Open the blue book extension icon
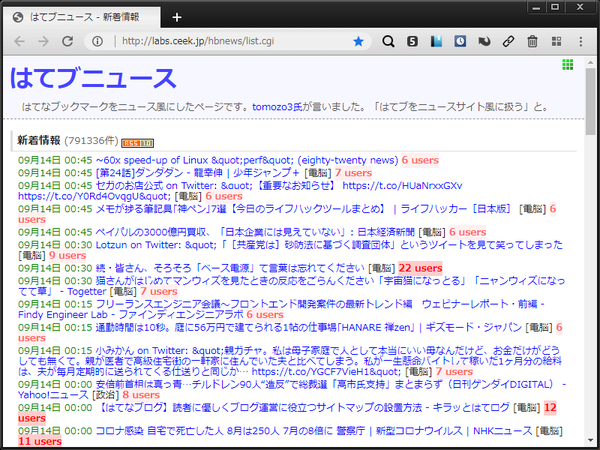600x450 pixels. click(x=436, y=41)
